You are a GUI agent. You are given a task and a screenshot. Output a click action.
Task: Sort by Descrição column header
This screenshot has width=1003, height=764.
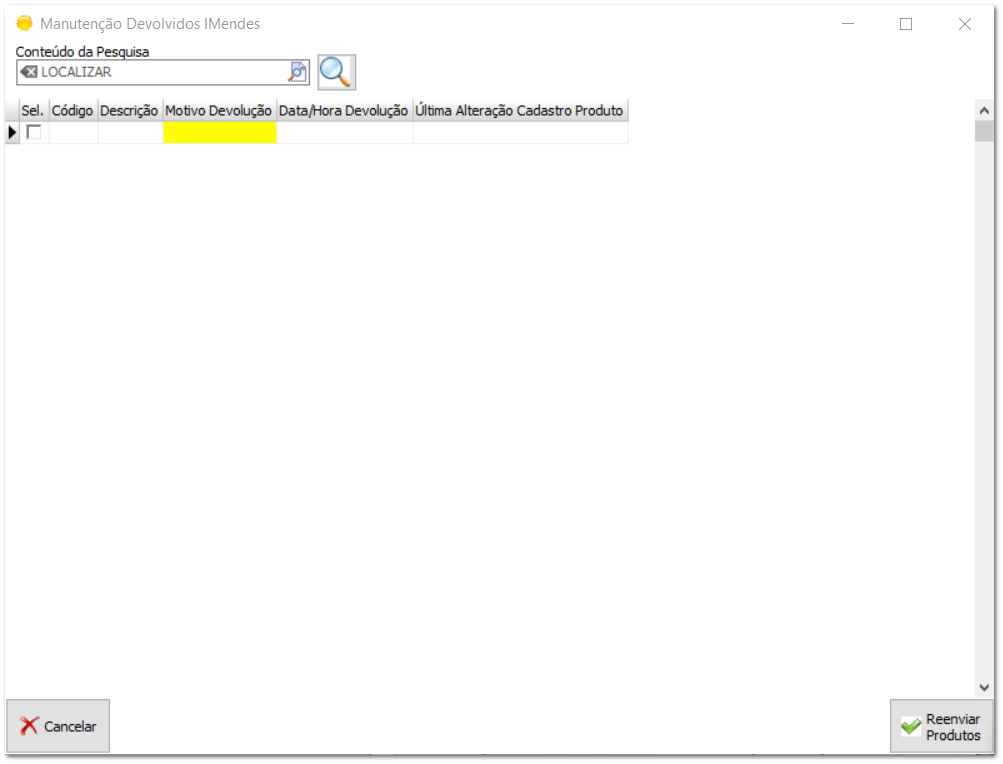tap(129, 111)
